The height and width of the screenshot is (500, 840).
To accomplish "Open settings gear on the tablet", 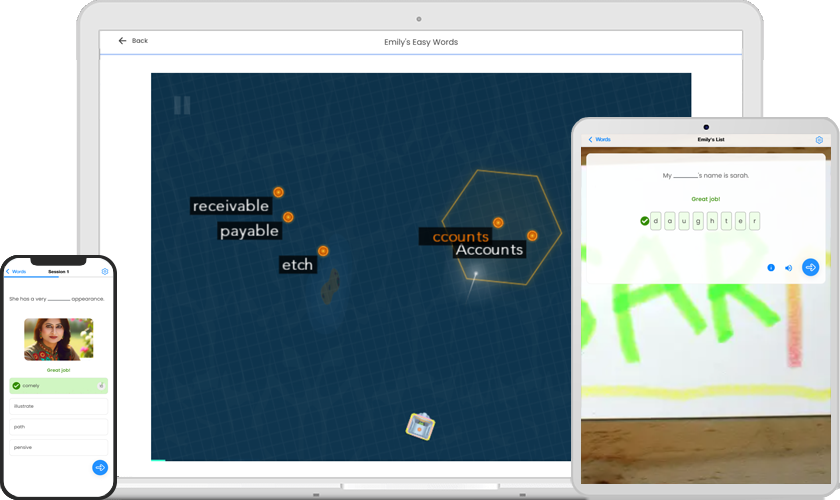I will 819,140.
